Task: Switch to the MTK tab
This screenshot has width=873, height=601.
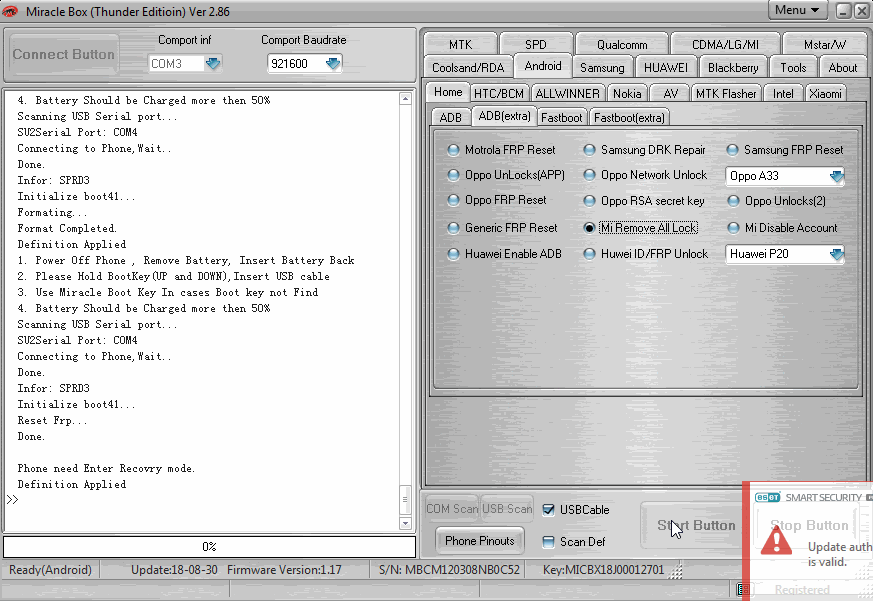Action: coord(460,44)
